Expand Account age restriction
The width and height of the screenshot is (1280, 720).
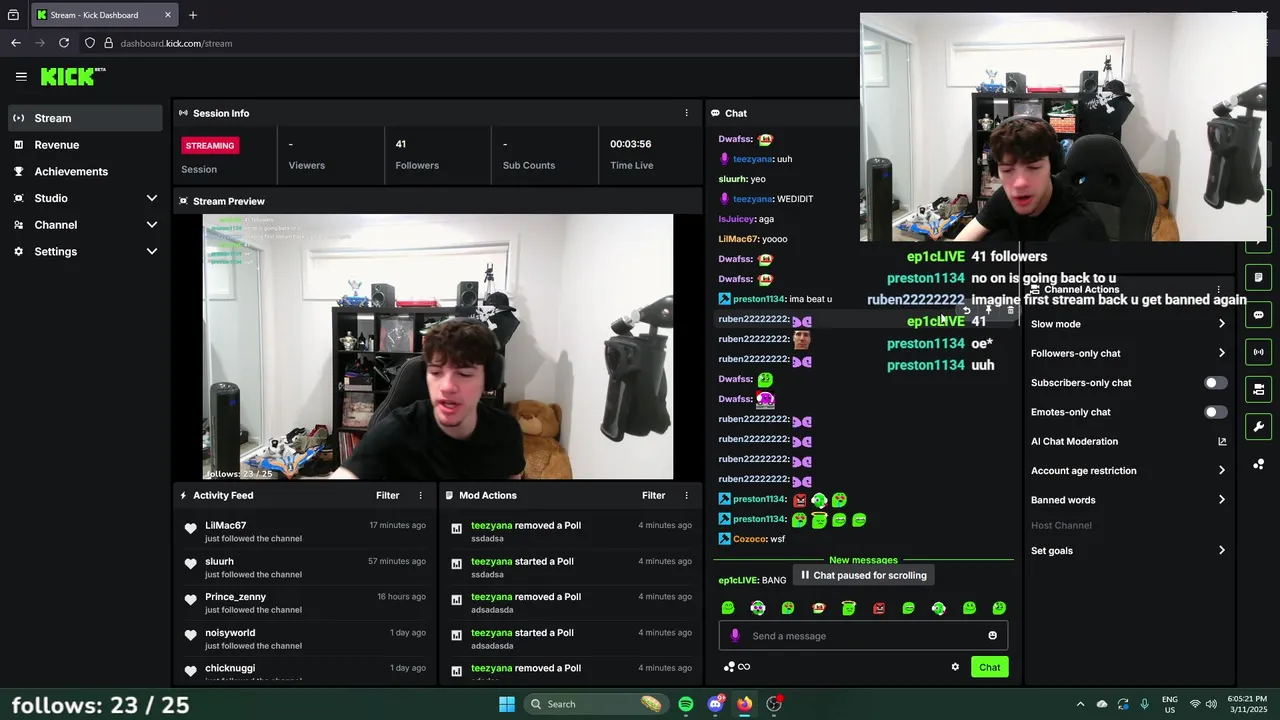coord(1128,470)
